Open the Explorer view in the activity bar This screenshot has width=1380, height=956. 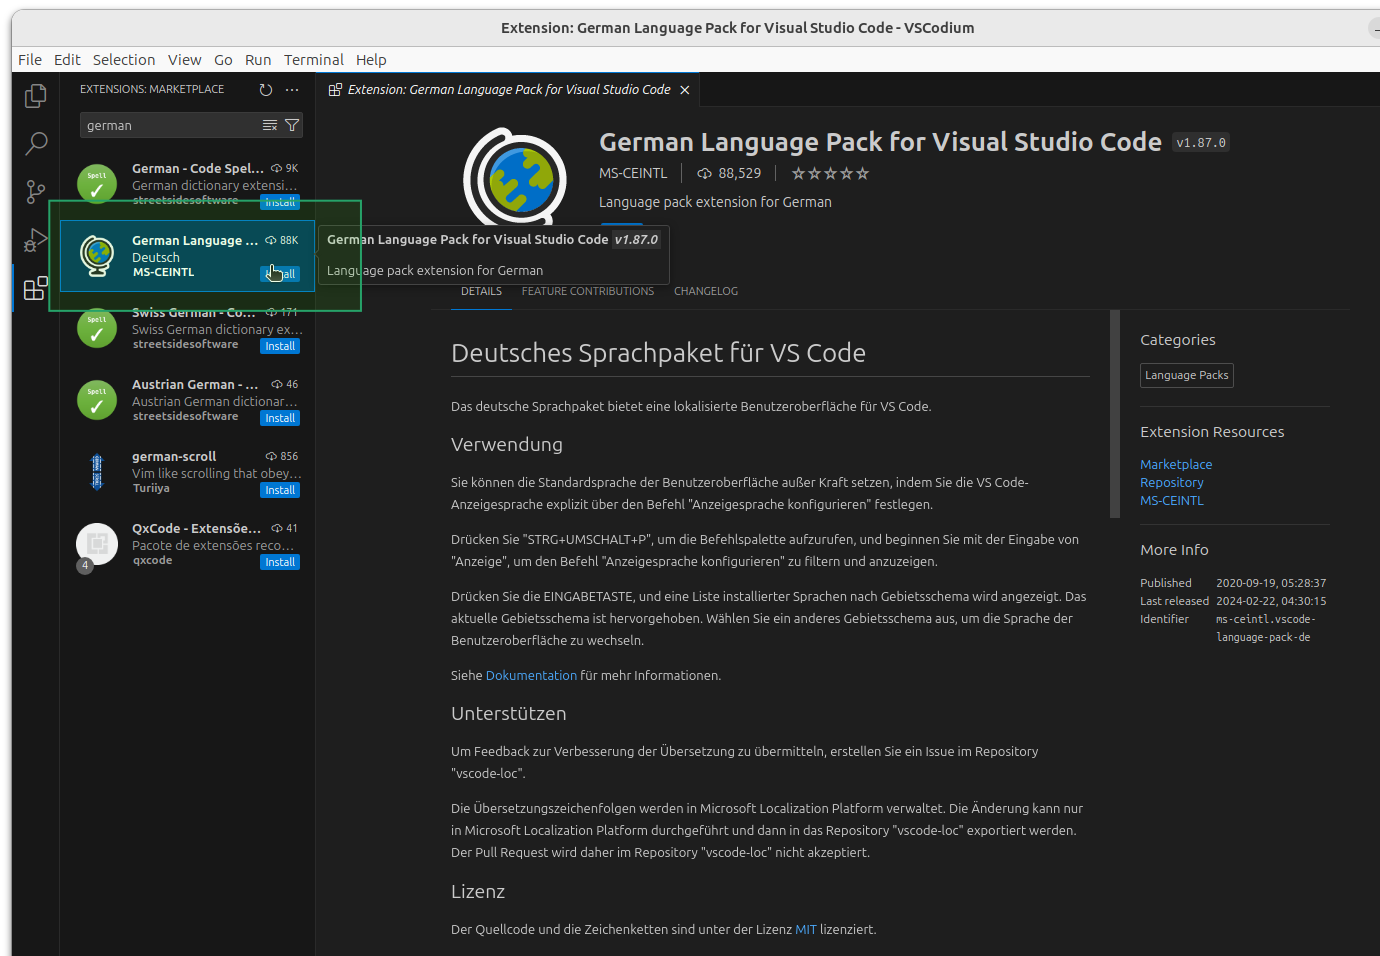35,95
